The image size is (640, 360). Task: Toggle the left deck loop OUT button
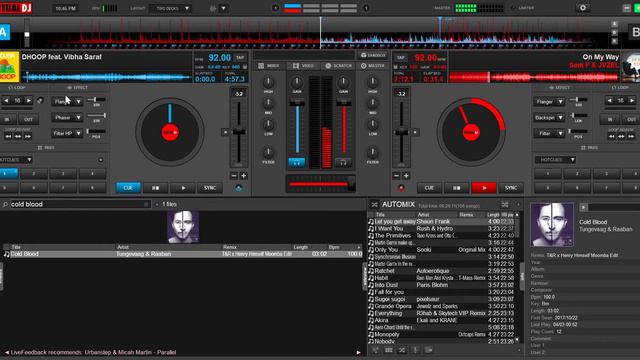pos(28,119)
